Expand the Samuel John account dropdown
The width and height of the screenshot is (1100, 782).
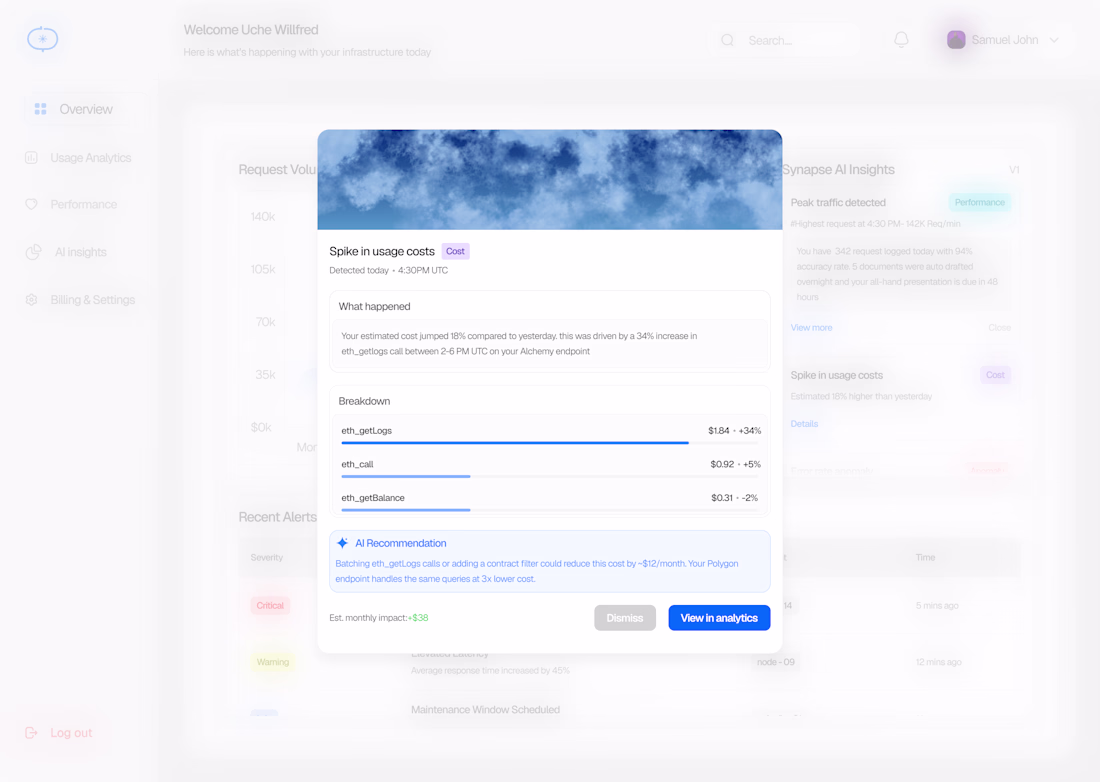tap(1054, 40)
